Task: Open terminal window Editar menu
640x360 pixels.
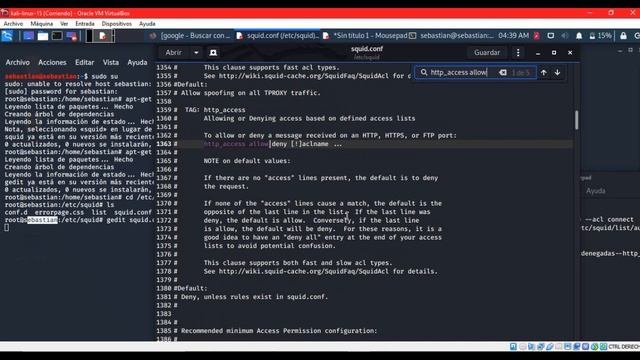Action: point(84,62)
